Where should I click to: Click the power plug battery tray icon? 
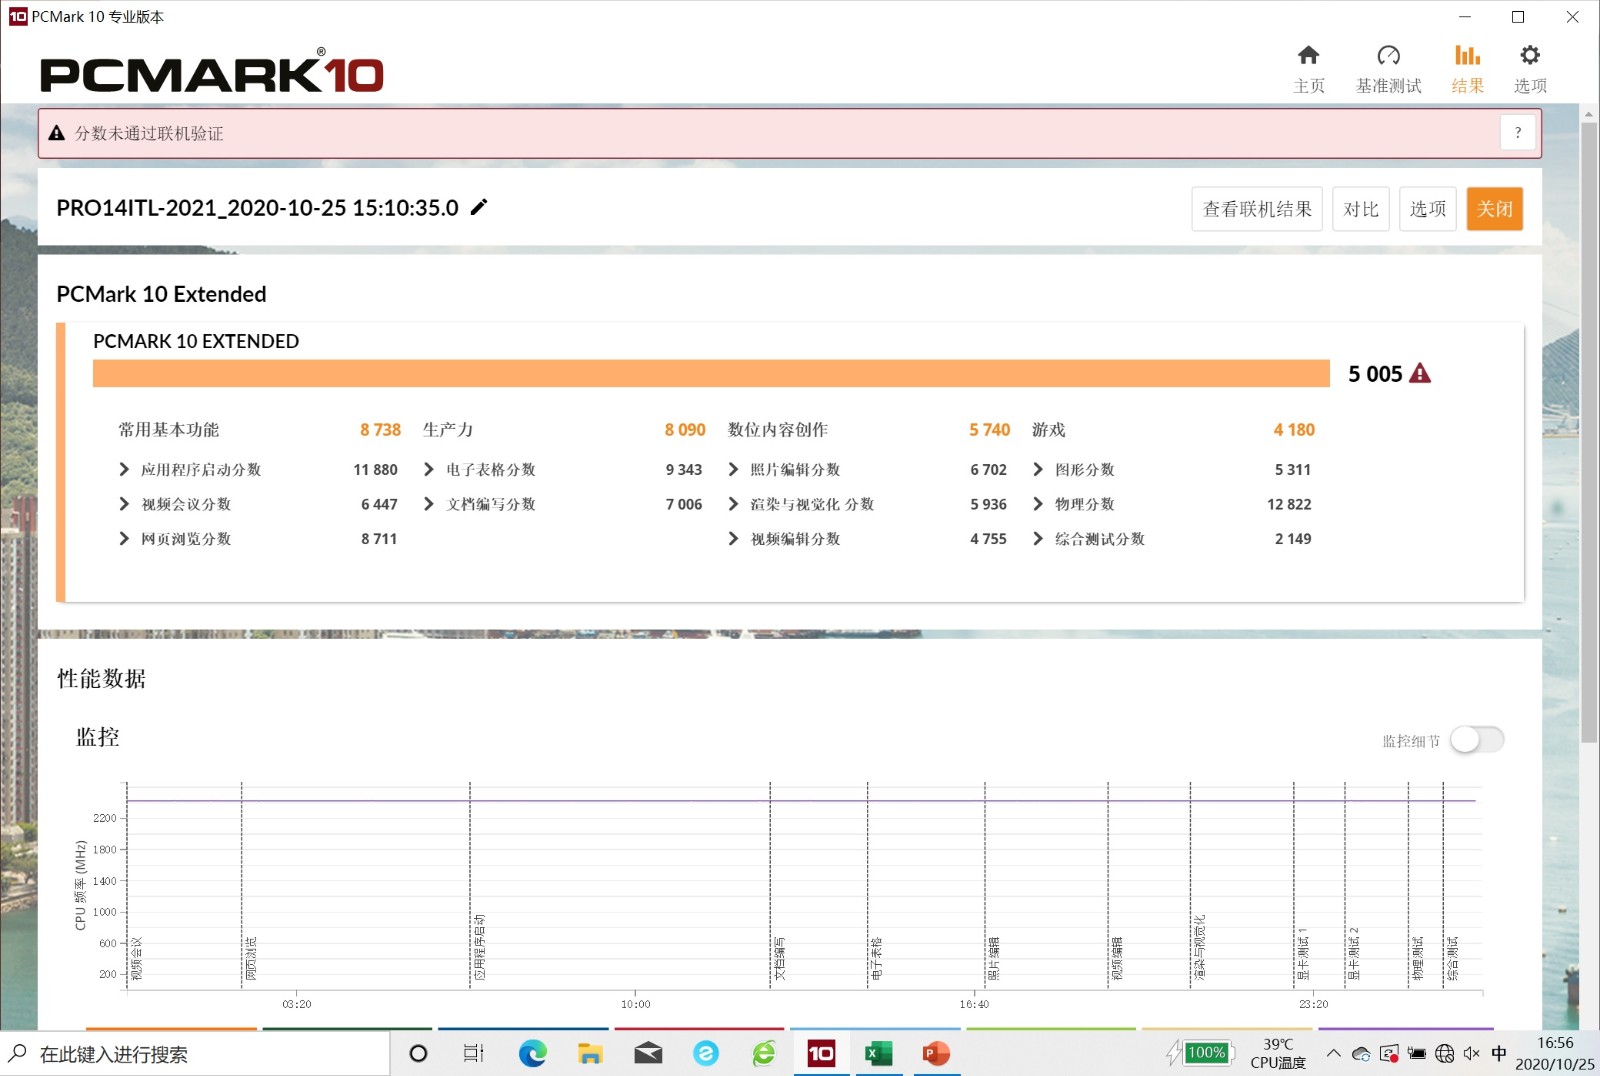click(x=1417, y=1053)
